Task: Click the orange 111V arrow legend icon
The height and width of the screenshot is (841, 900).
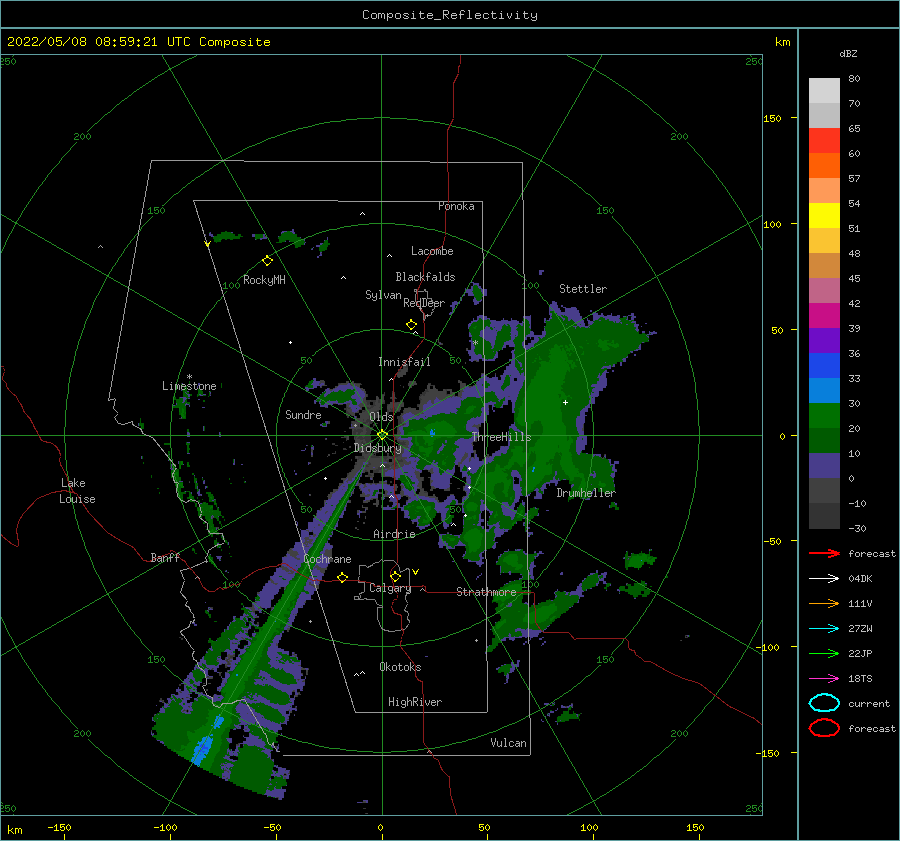Action: coord(824,603)
